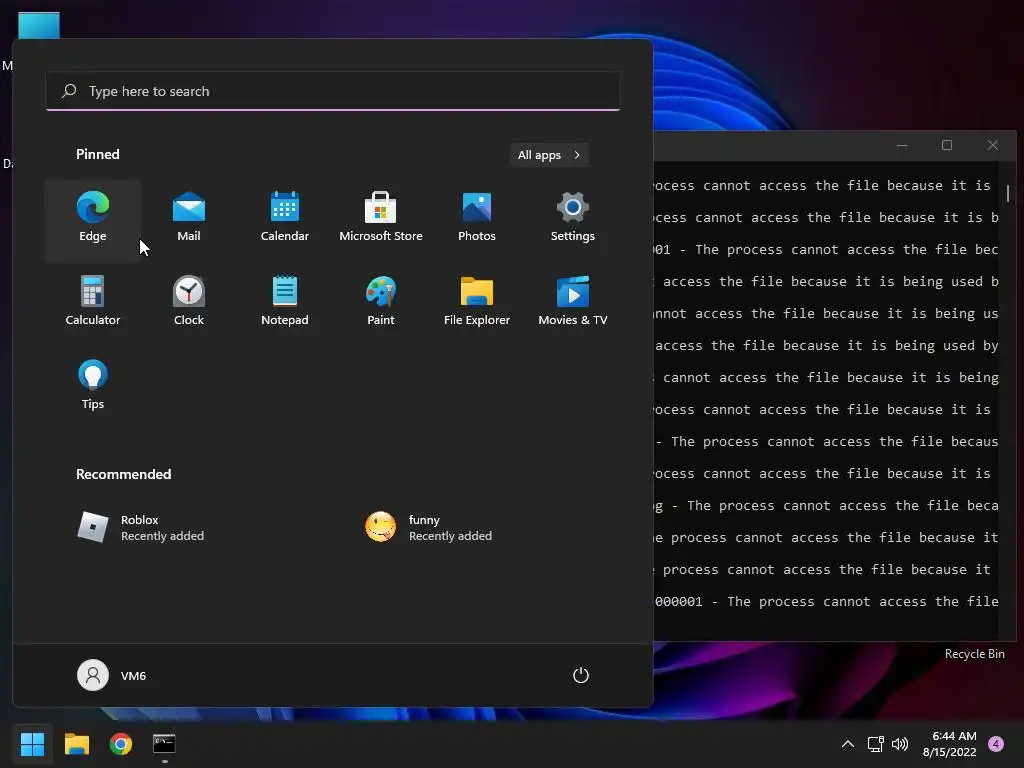Focus the Type here to search box
Viewport: 1024px width, 768px height.
tap(333, 91)
